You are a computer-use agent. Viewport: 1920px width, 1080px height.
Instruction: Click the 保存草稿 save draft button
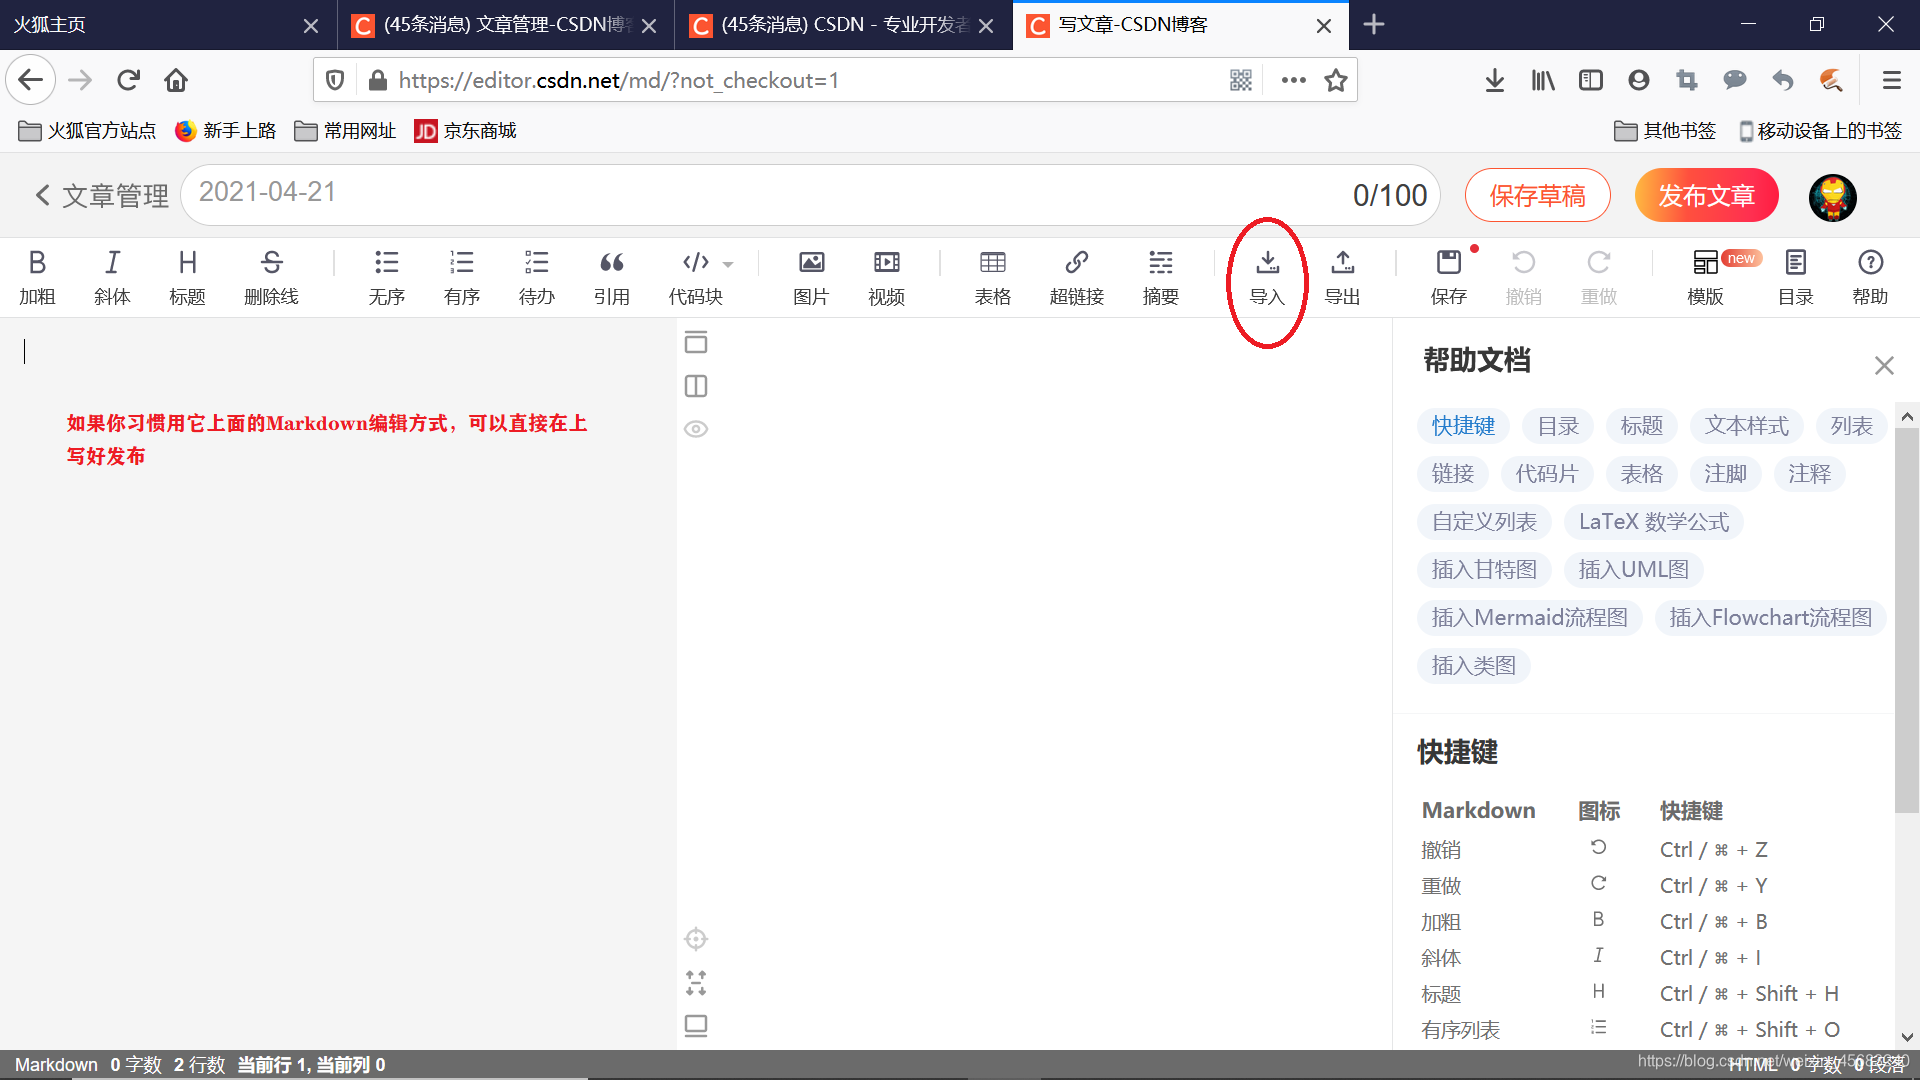[1537, 196]
